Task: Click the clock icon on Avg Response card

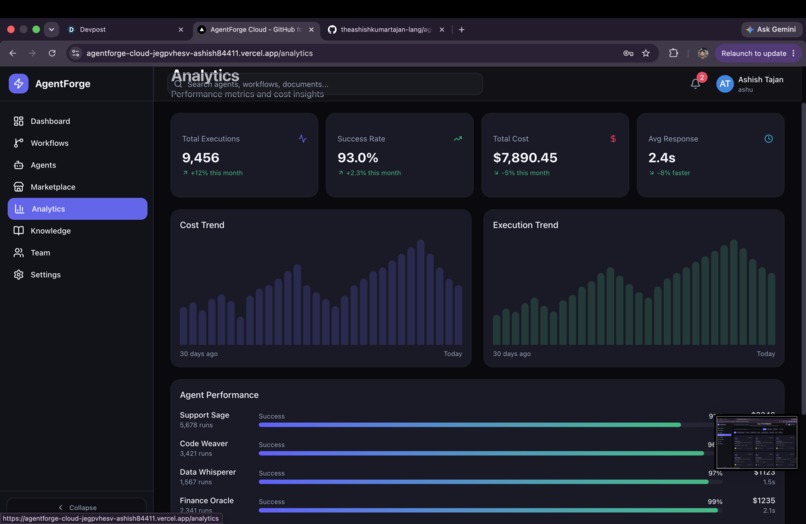Action: pos(768,139)
